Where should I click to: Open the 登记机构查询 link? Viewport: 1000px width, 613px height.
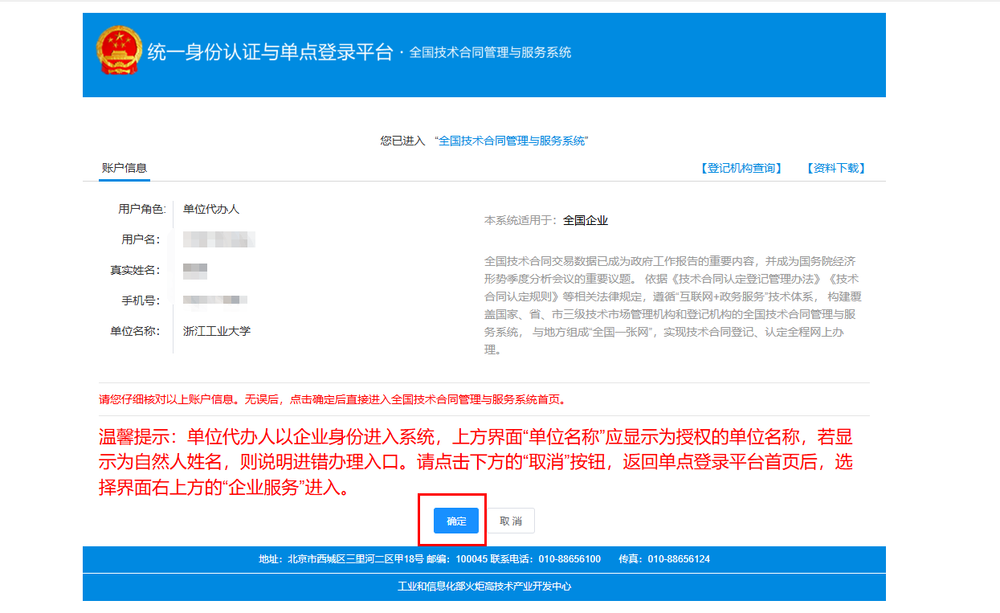click(740, 168)
